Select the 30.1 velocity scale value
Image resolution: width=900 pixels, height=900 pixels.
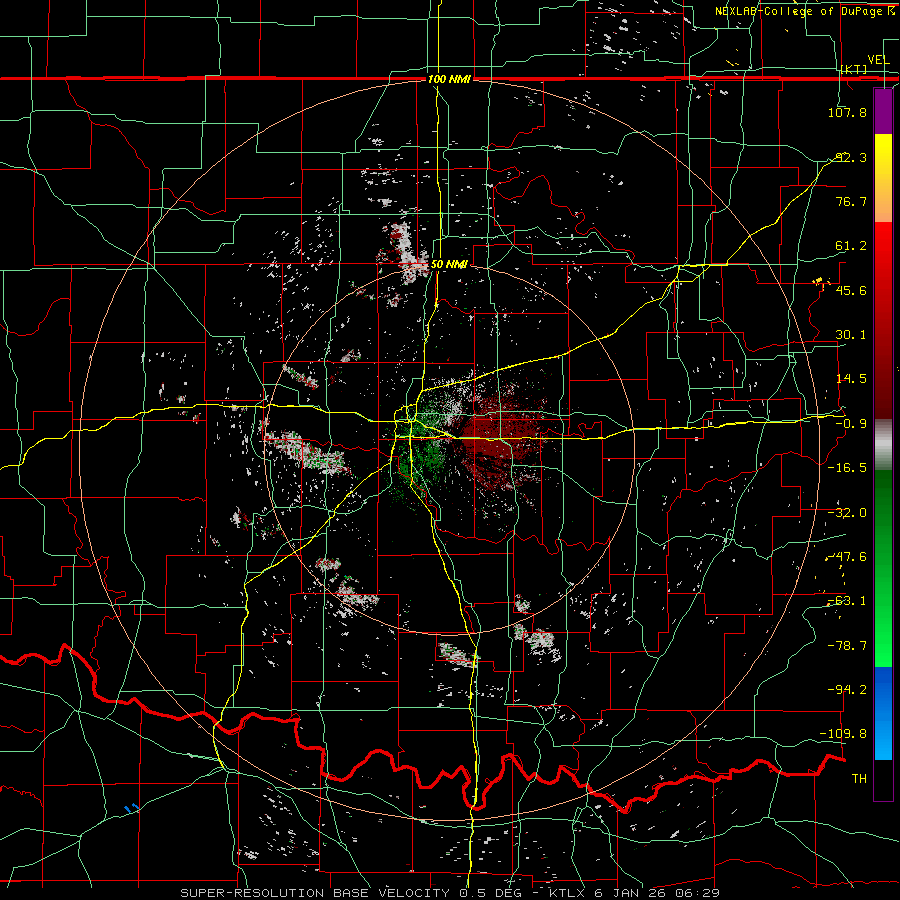(x=851, y=335)
